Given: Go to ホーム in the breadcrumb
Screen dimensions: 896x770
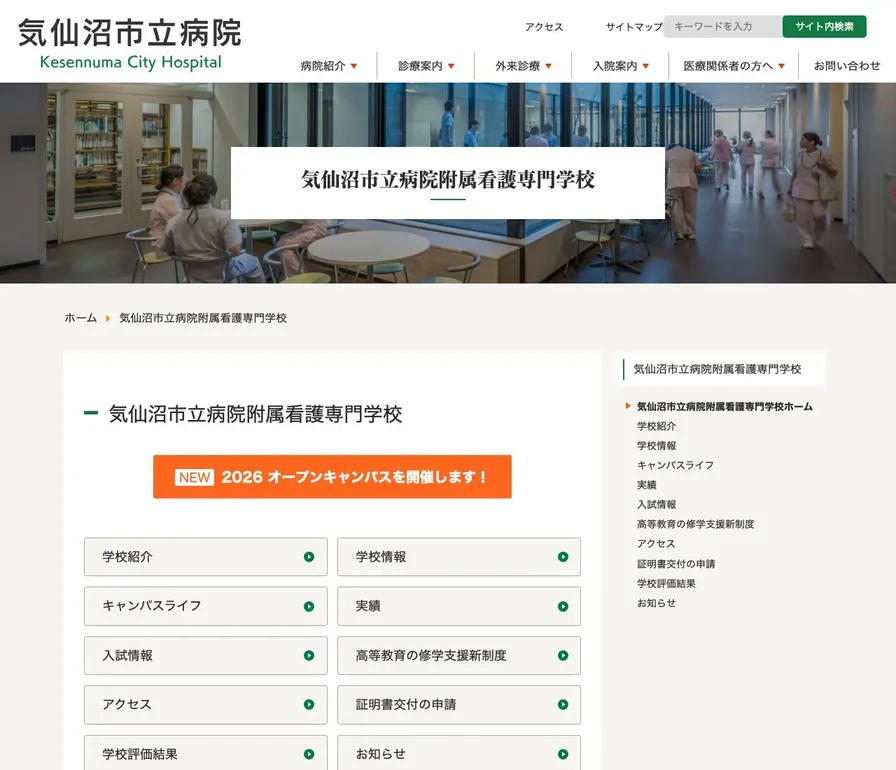Looking at the screenshot, I should [81, 318].
